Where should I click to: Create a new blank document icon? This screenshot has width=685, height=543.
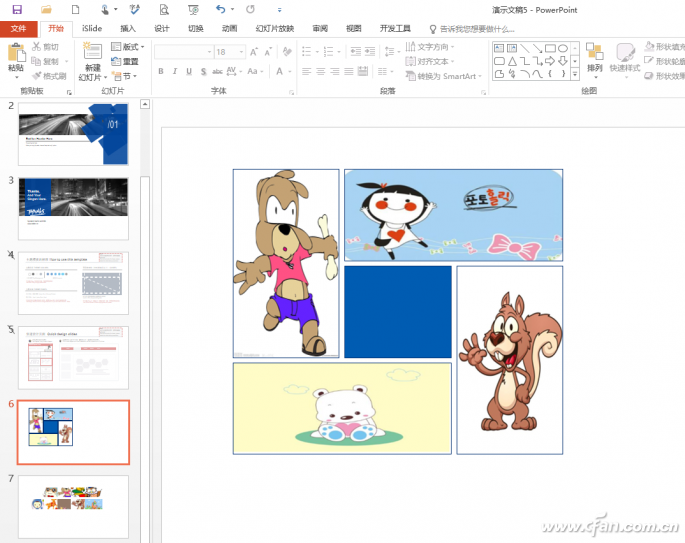pos(75,9)
